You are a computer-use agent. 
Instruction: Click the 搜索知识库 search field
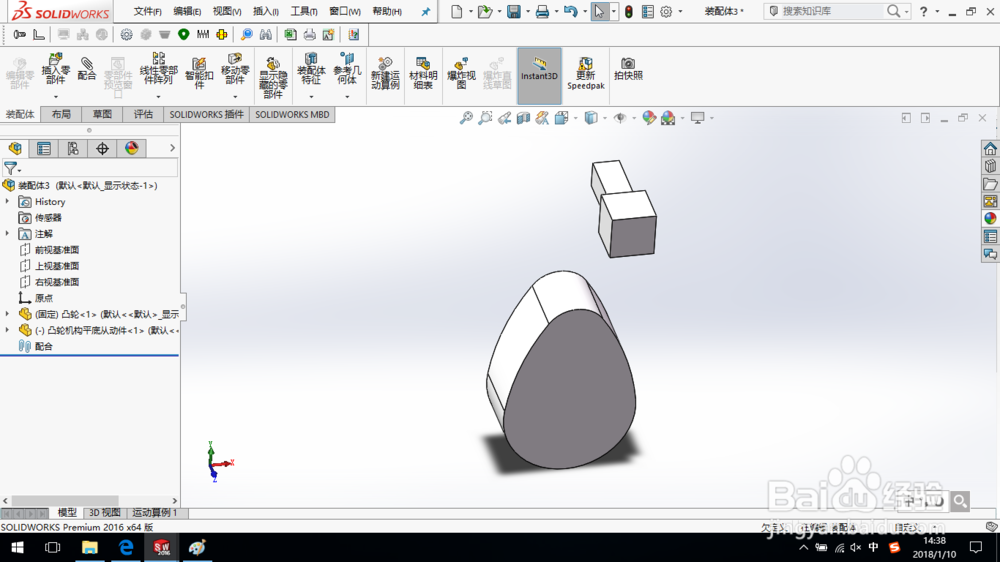point(831,11)
